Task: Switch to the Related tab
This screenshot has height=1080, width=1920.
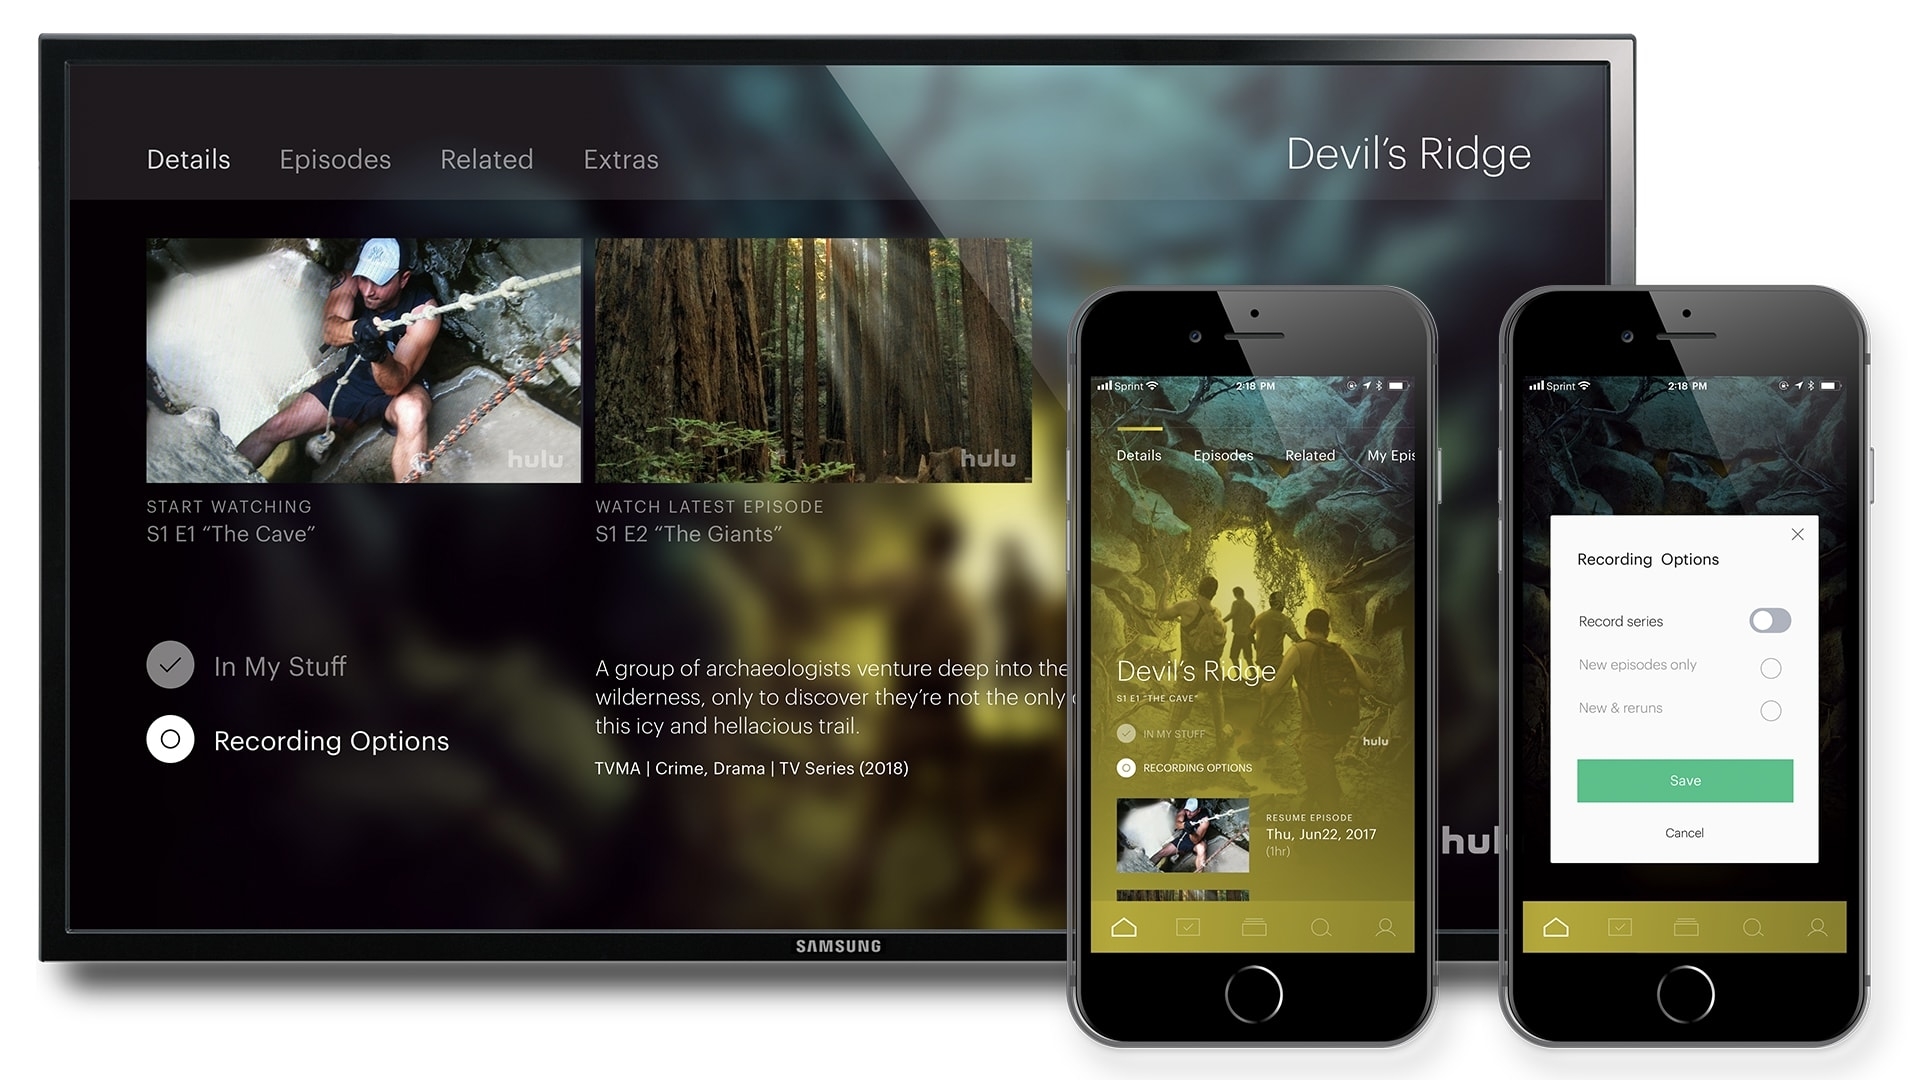Action: [x=489, y=156]
